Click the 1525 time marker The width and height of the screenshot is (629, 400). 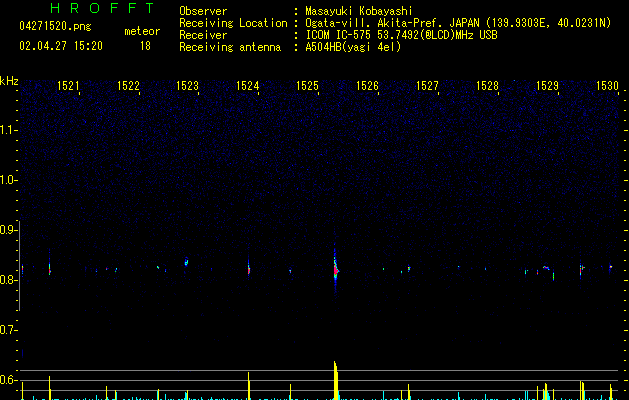coord(307,86)
